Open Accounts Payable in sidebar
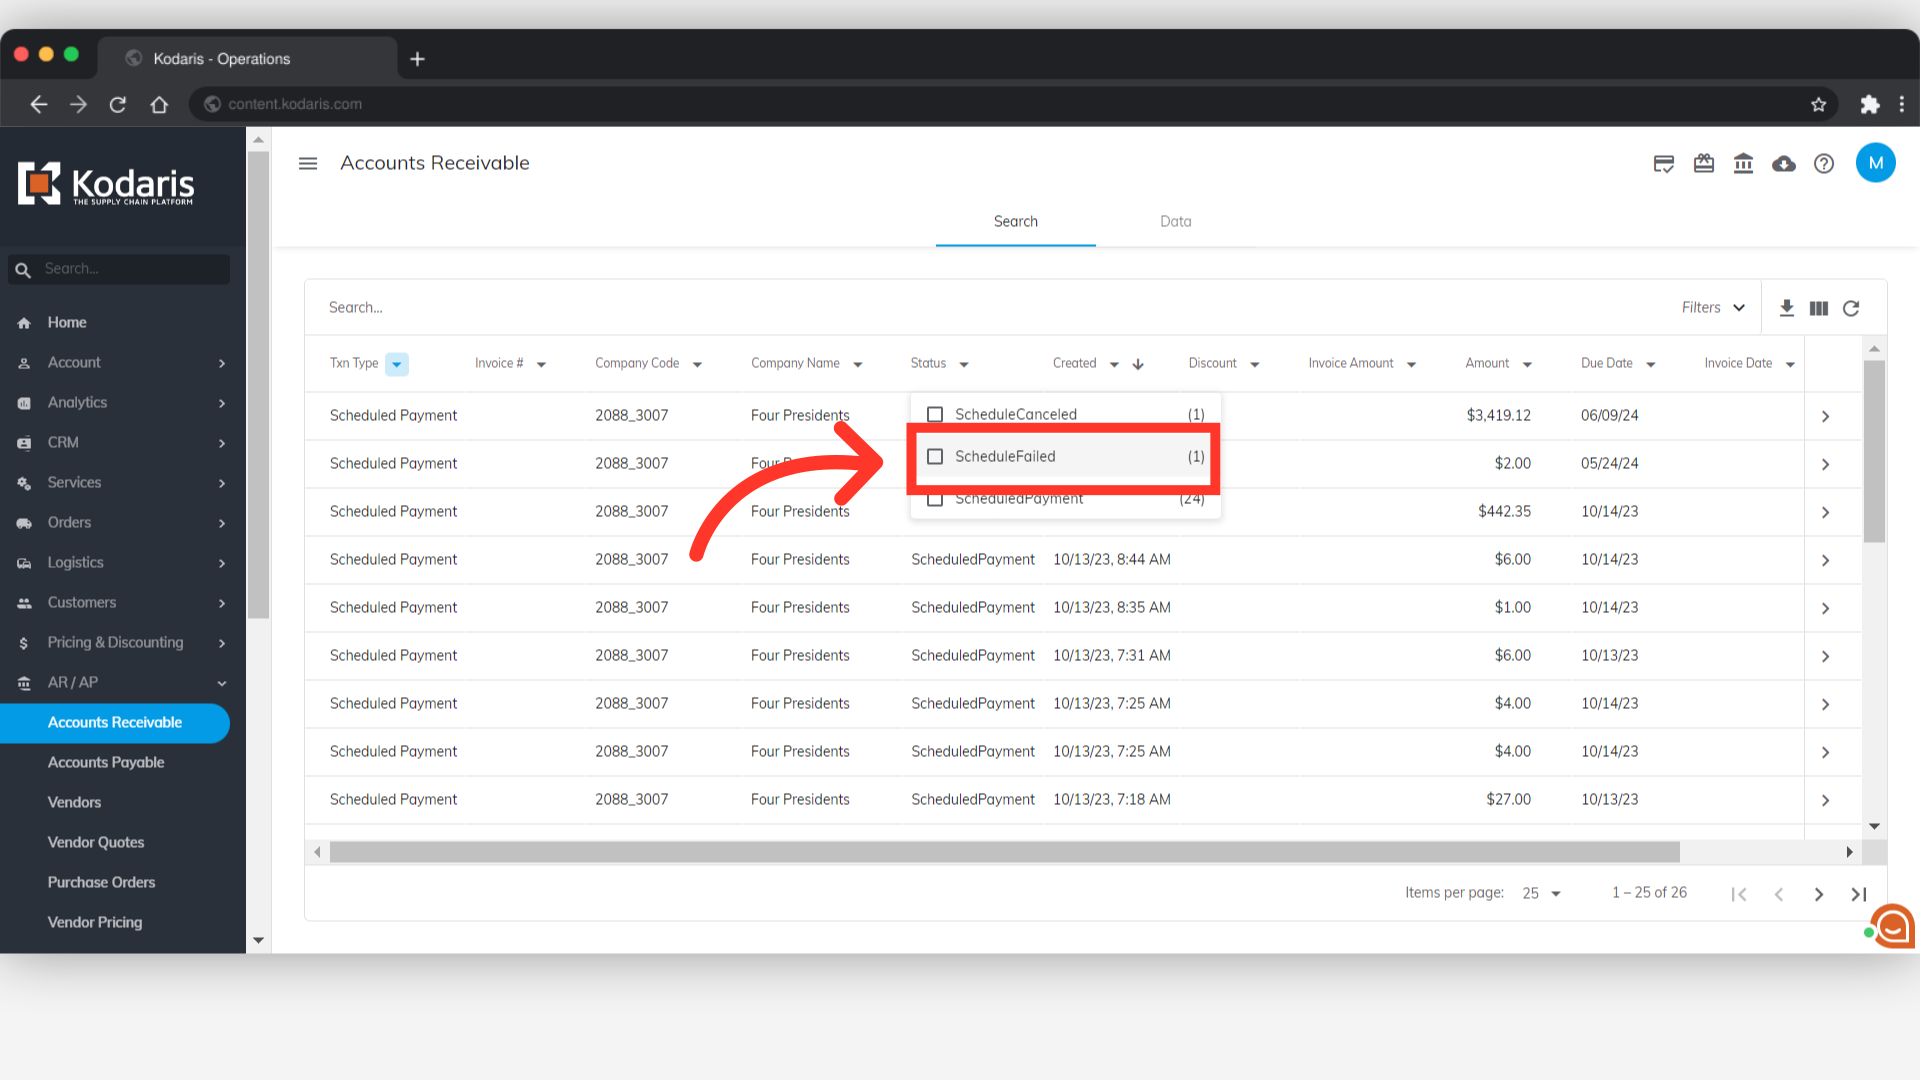The height and width of the screenshot is (1080, 1920). pyautogui.click(x=106, y=762)
